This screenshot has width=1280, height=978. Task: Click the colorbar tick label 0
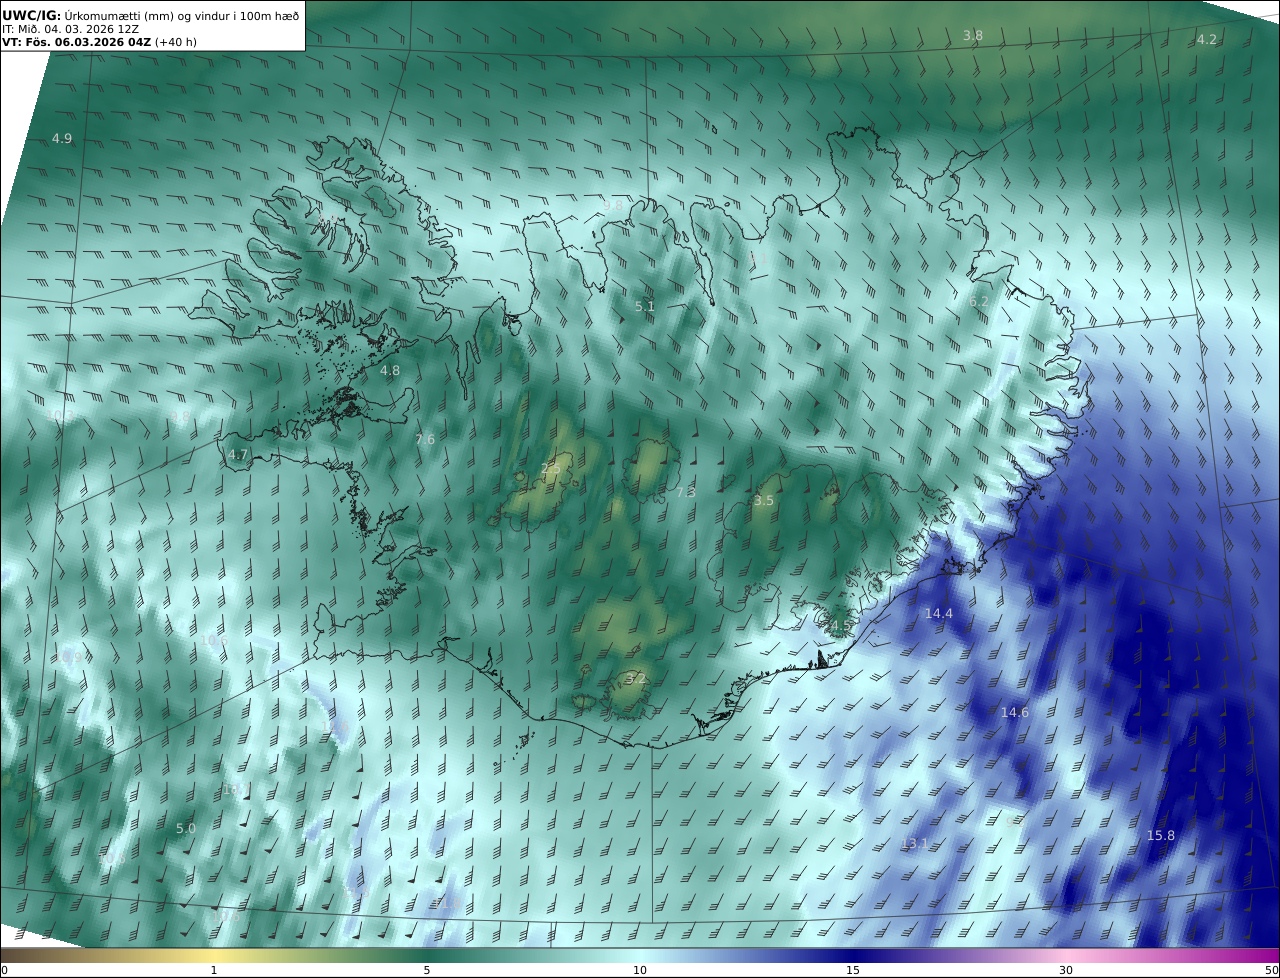[4, 971]
